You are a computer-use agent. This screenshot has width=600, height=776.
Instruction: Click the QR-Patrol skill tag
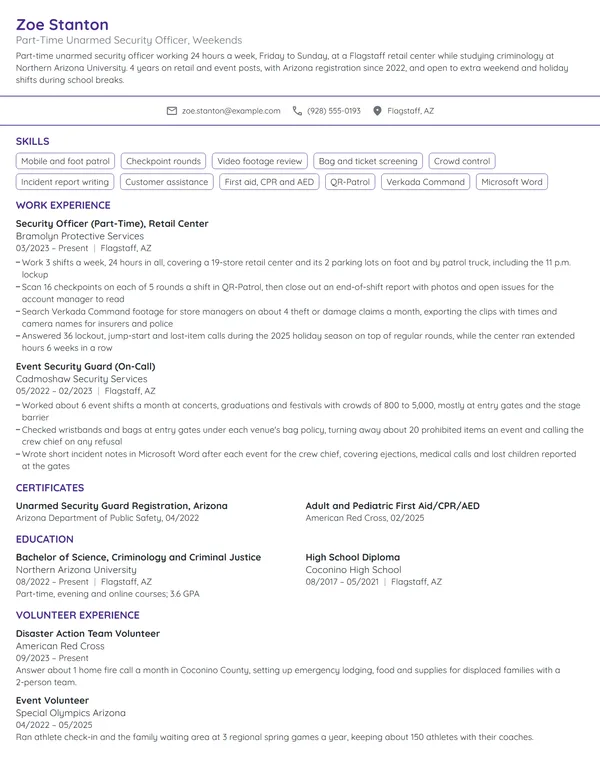click(350, 182)
